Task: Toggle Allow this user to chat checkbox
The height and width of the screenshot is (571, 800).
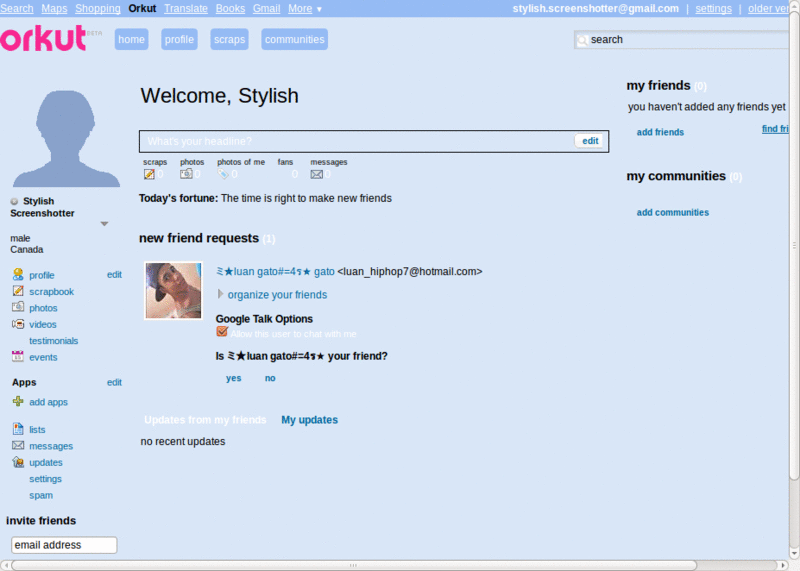Action: 222,332
